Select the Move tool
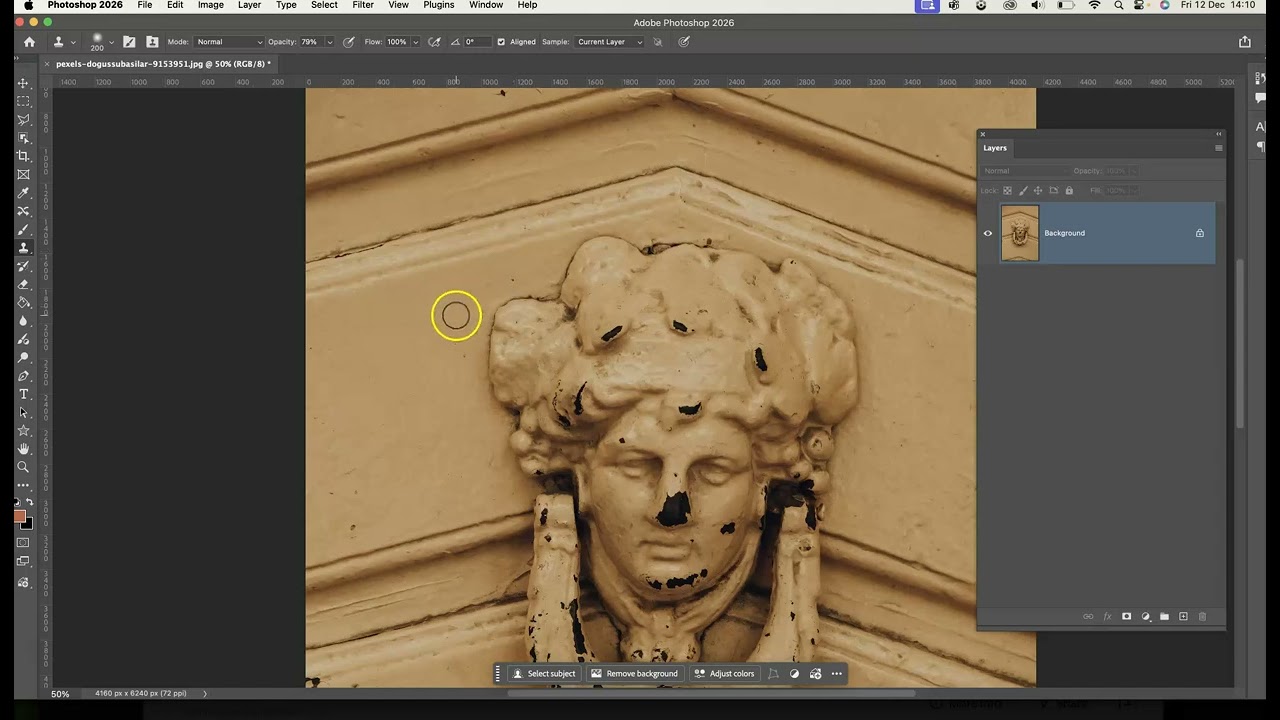Viewport: 1280px width, 720px height. 24,83
